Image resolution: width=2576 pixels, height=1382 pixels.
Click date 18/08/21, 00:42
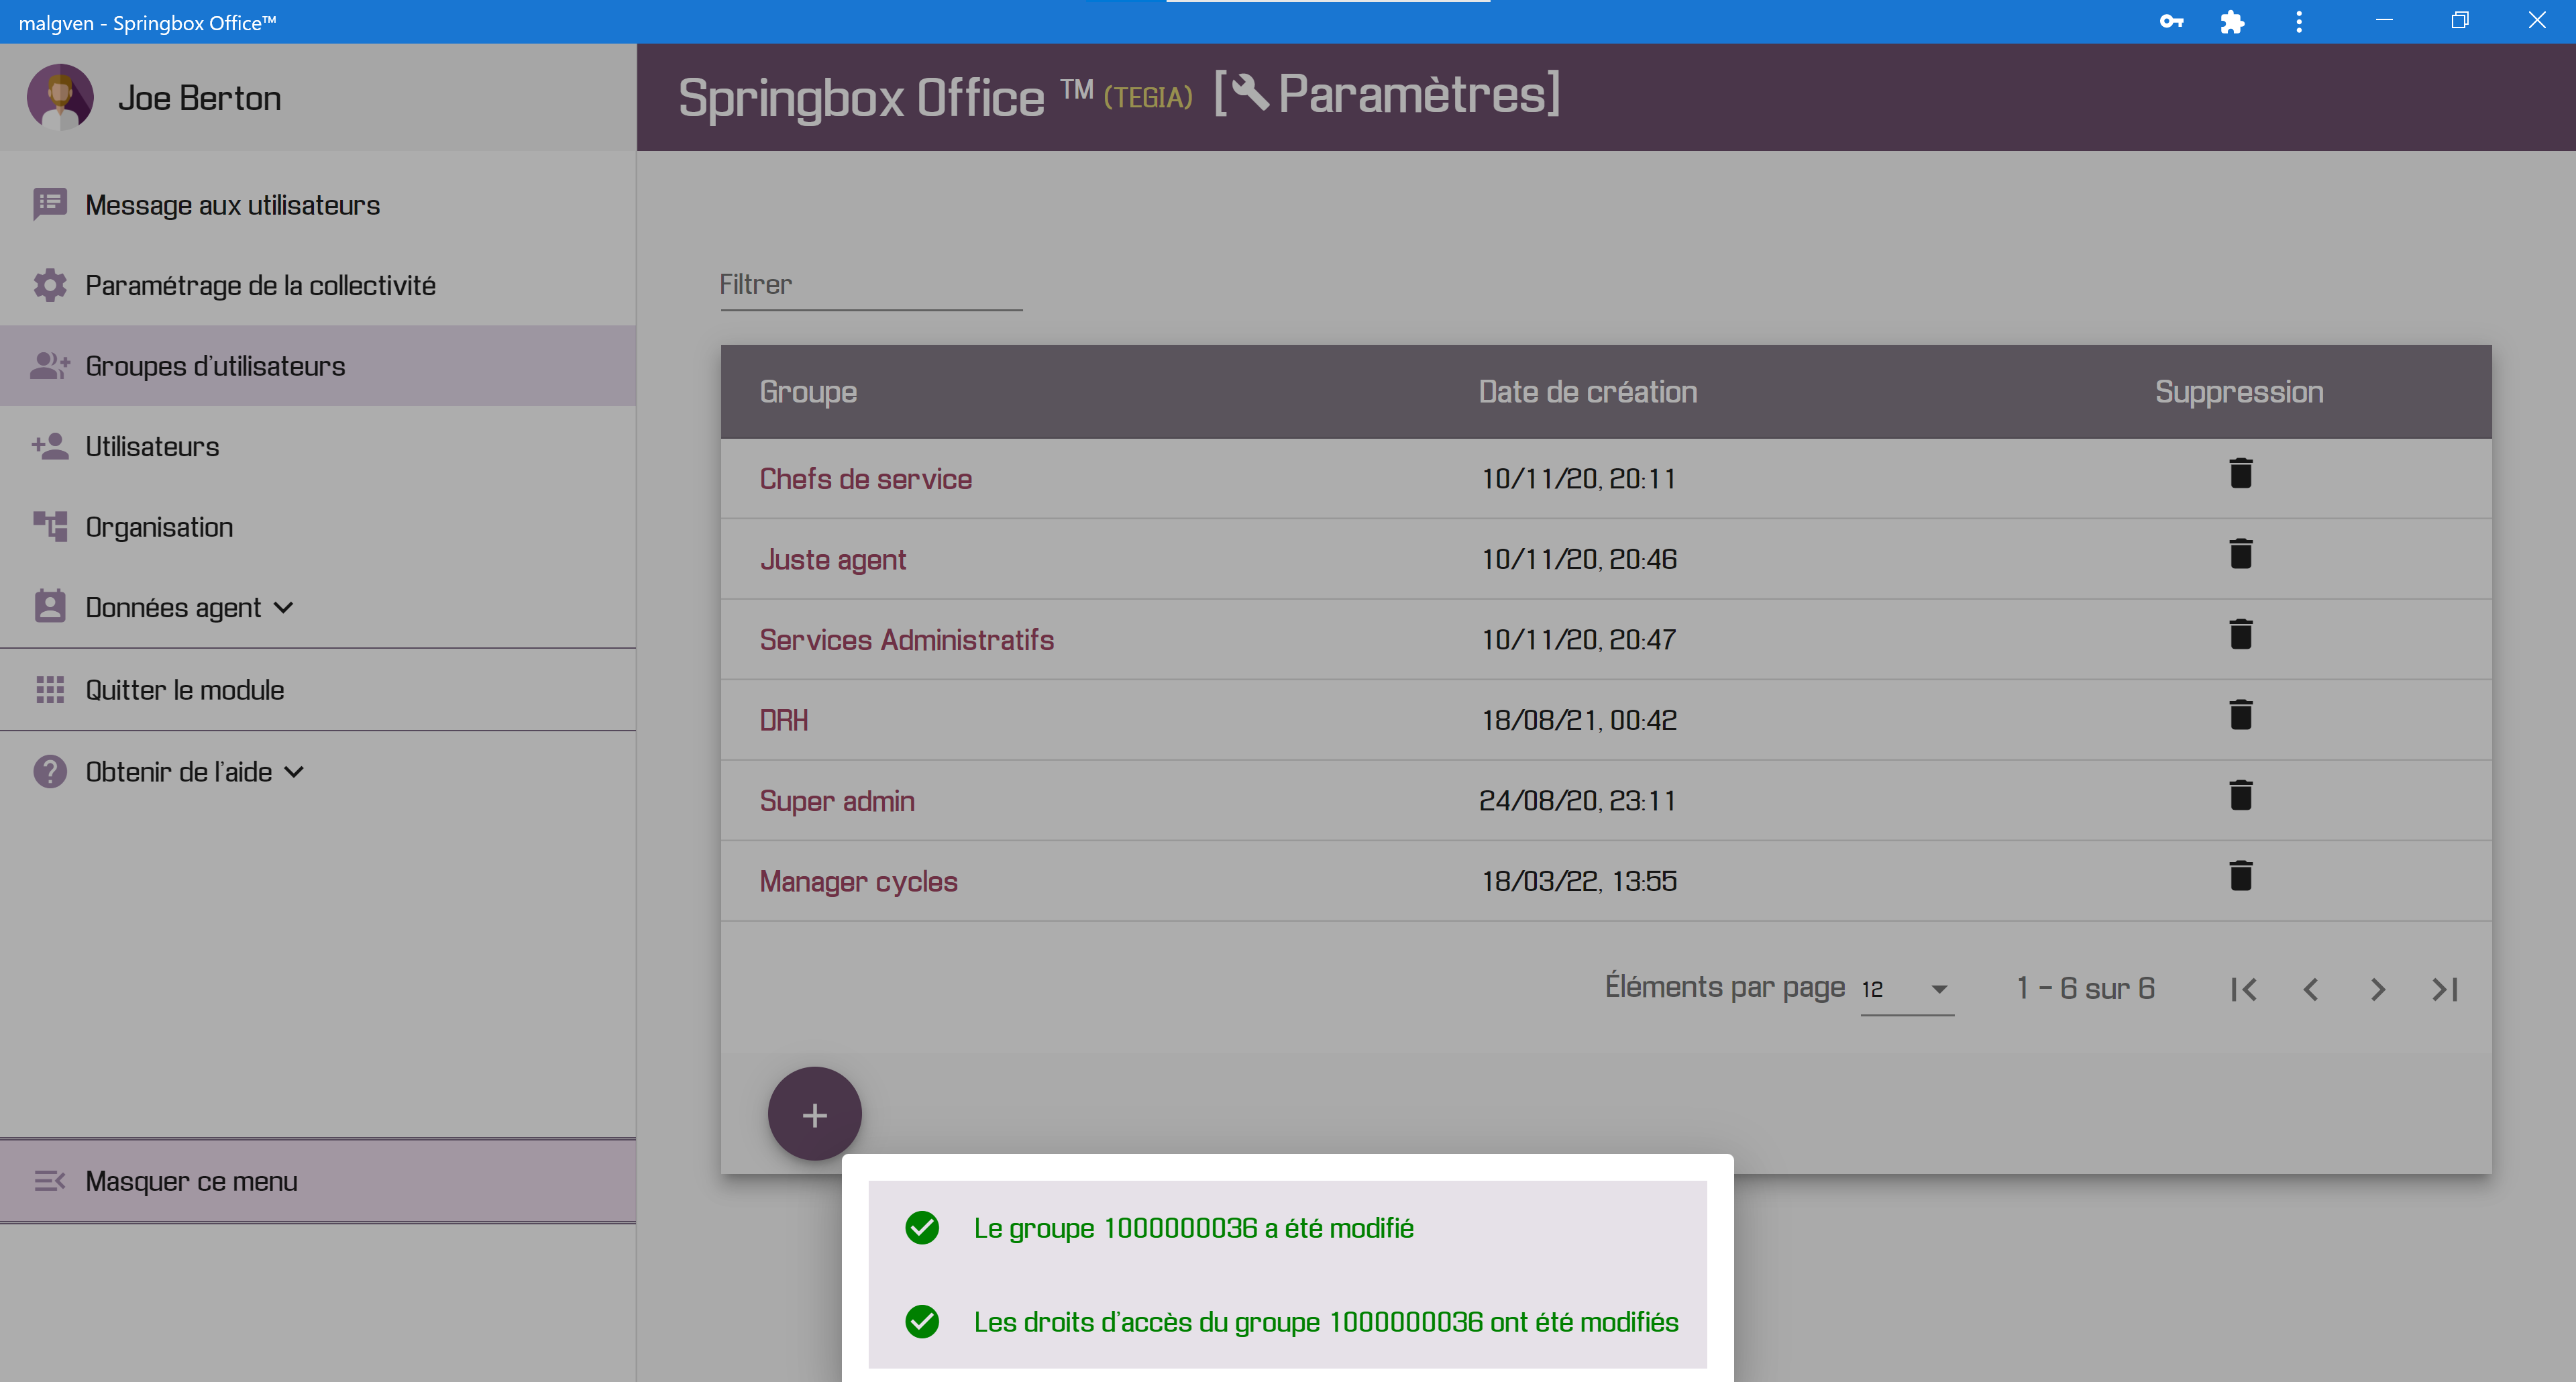[x=1578, y=720]
